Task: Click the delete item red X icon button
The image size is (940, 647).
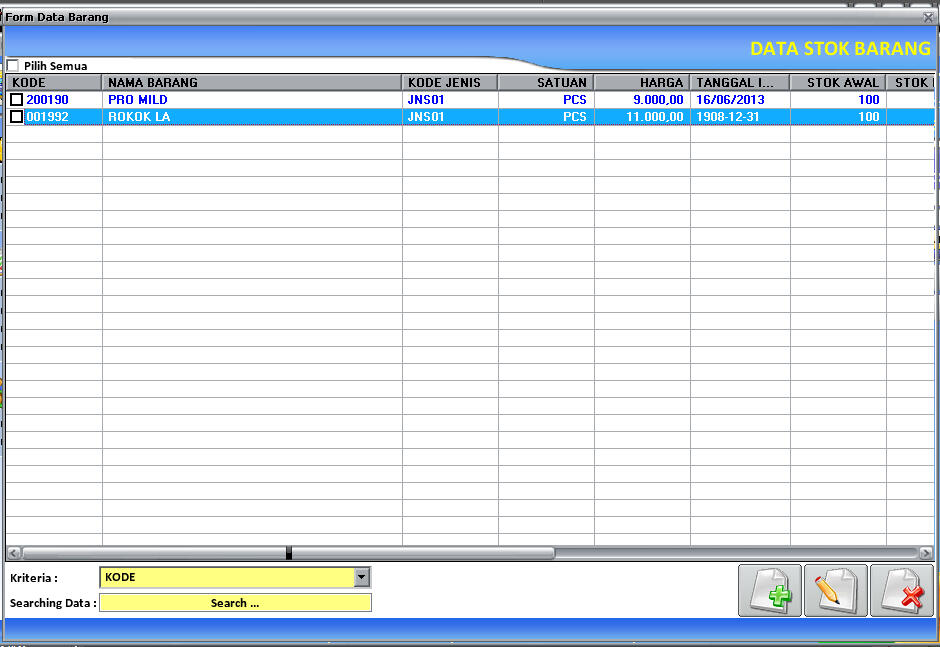Action: [902, 590]
